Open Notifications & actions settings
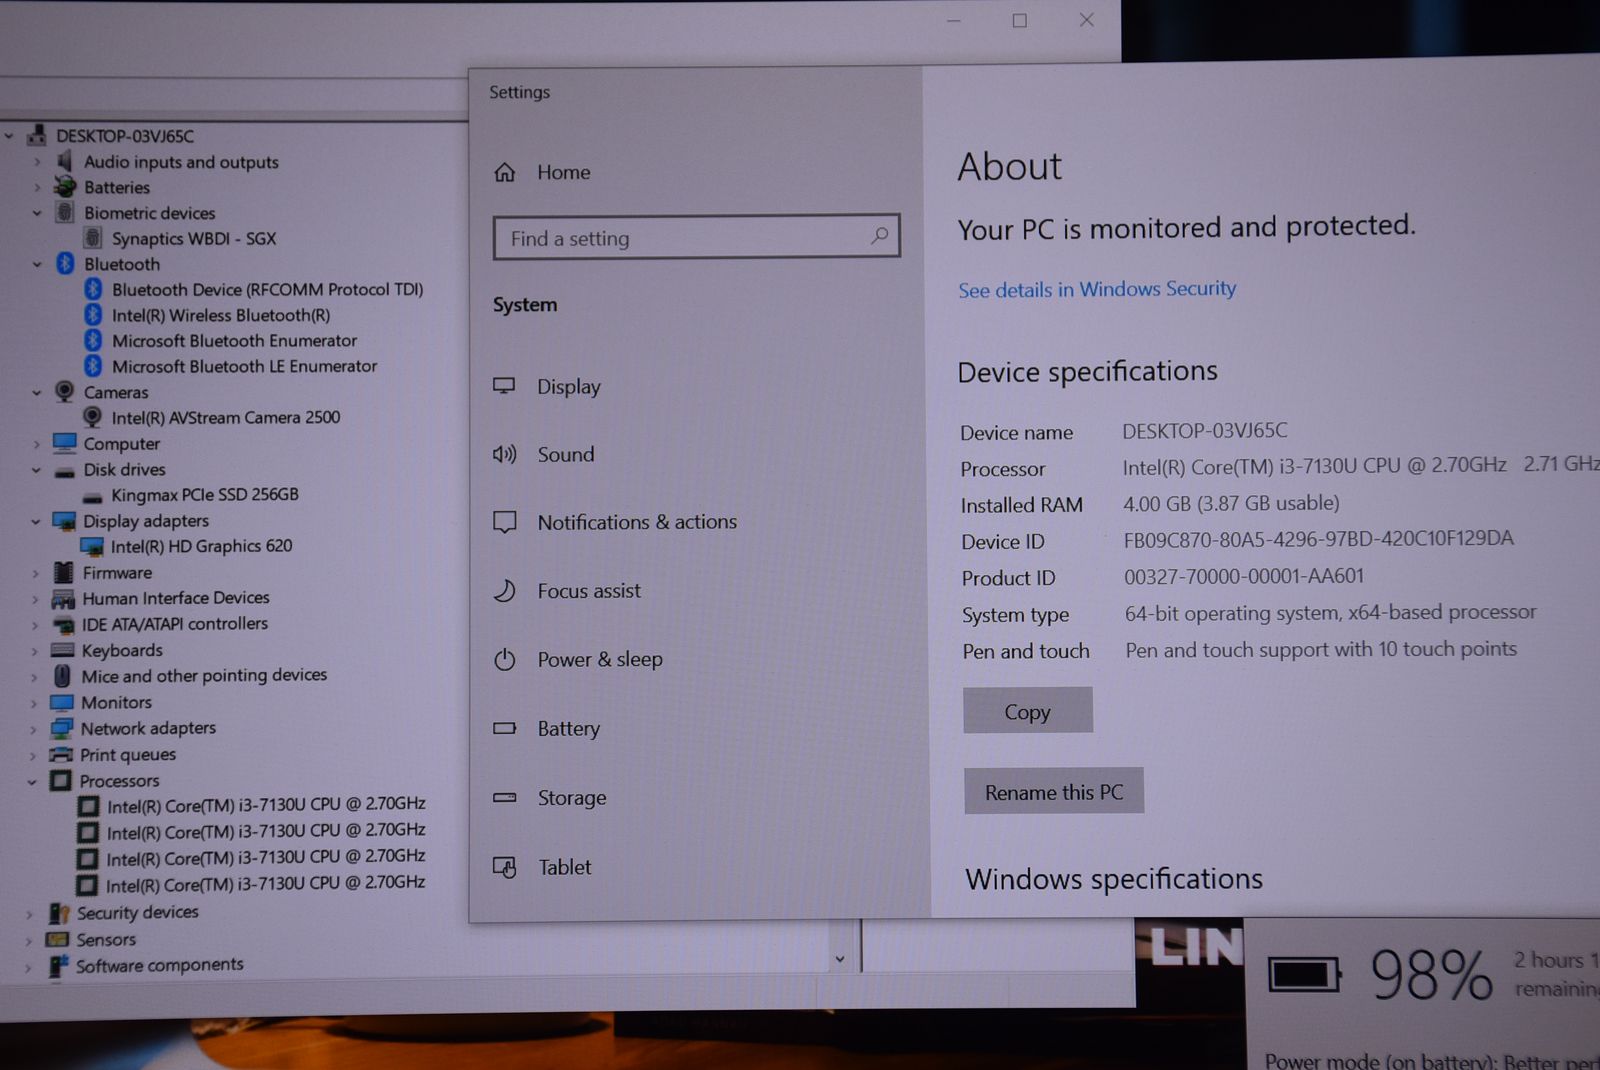Viewport: 1600px width, 1070px height. [x=637, y=522]
